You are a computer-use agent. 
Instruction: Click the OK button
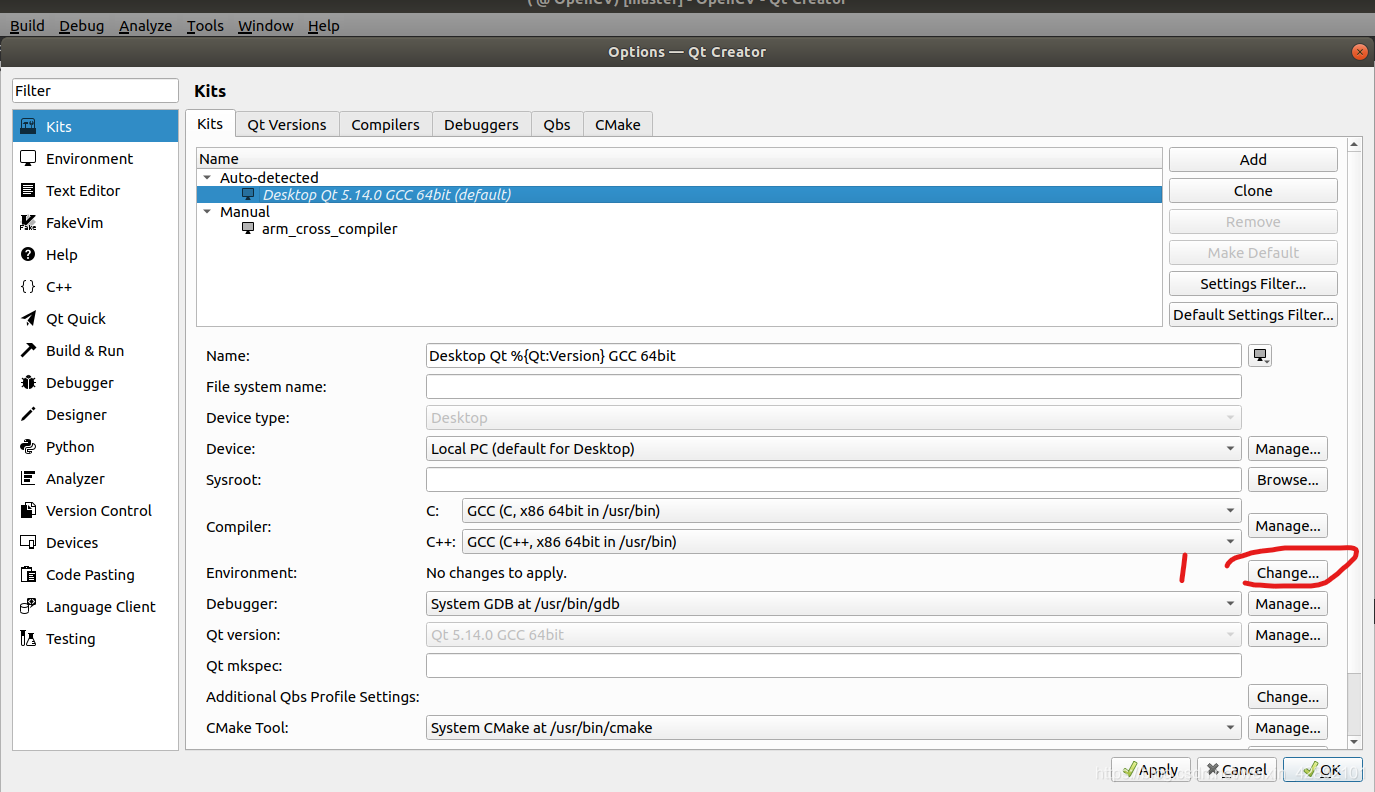pyautogui.click(x=1323, y=769)
